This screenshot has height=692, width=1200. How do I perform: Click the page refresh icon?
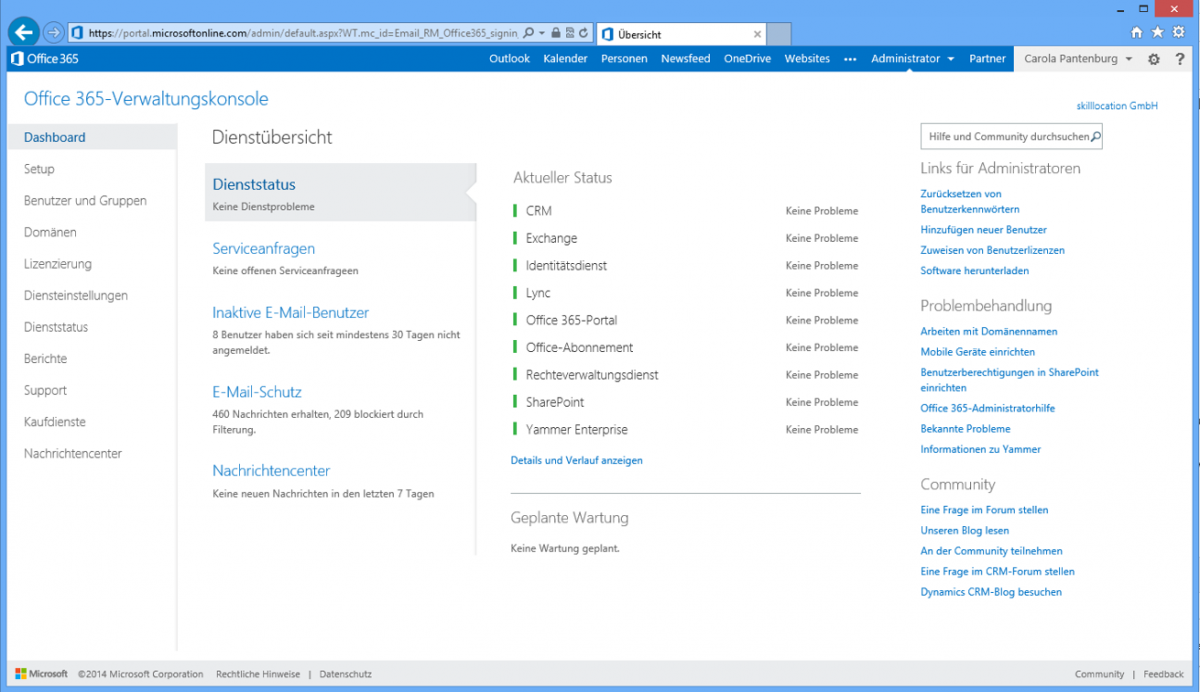coord(583,33)
